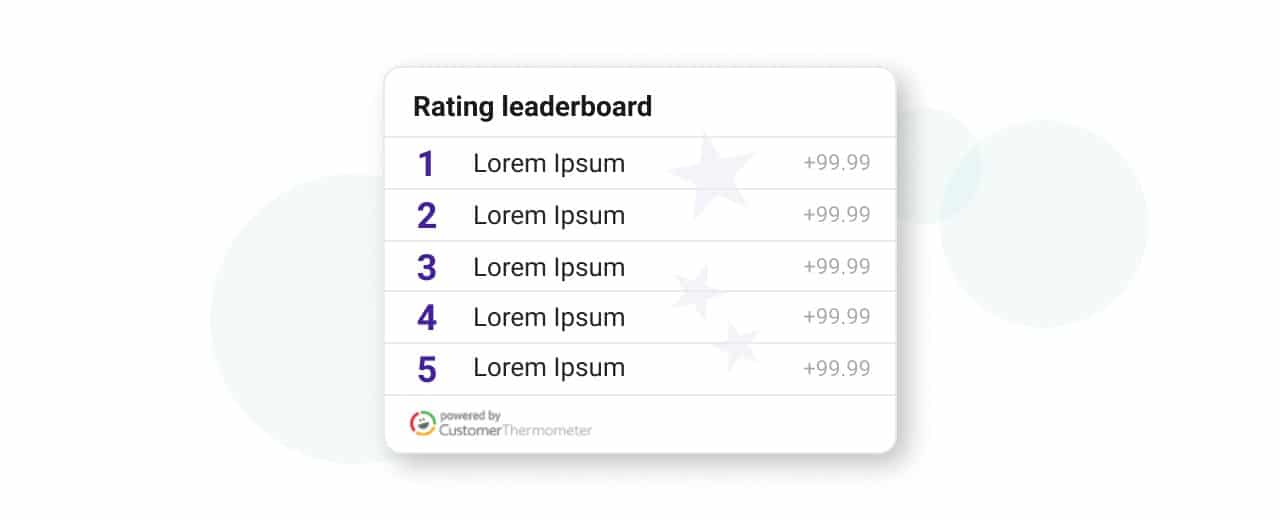
Task: Open the third-place Lorem Ipsum entry
Action: [549, 268]
